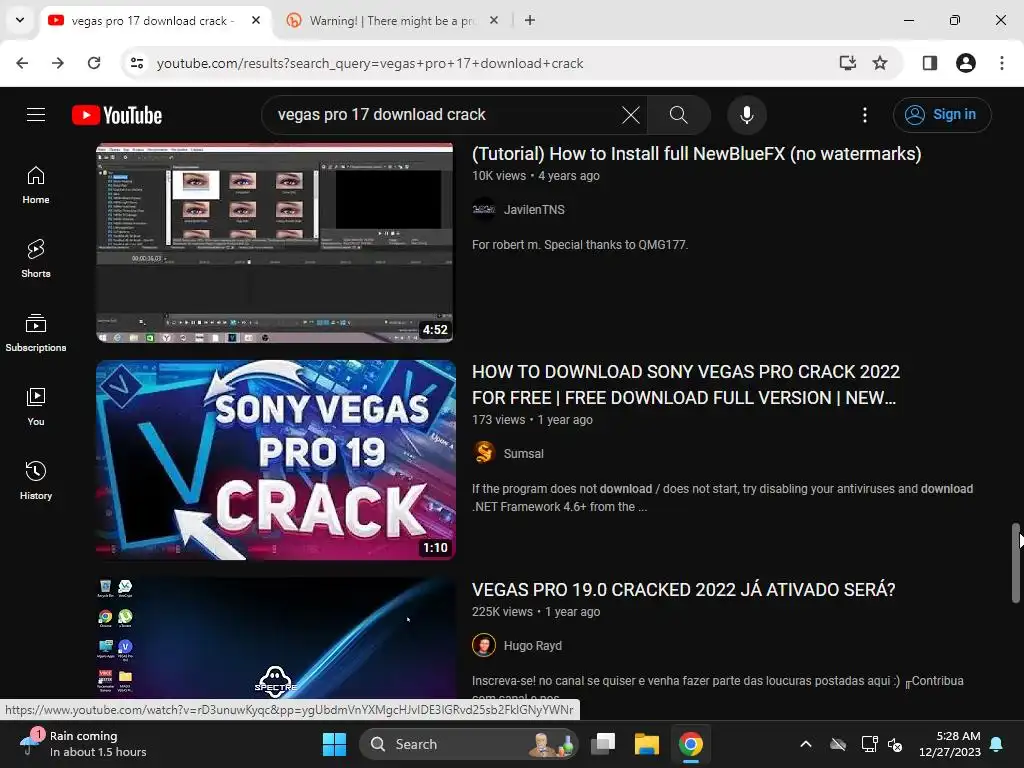Image resolution: width=1024 pixels, height=768 pixels.
Task: Clear the YouTube search query
Action: [x=630, y=115]
